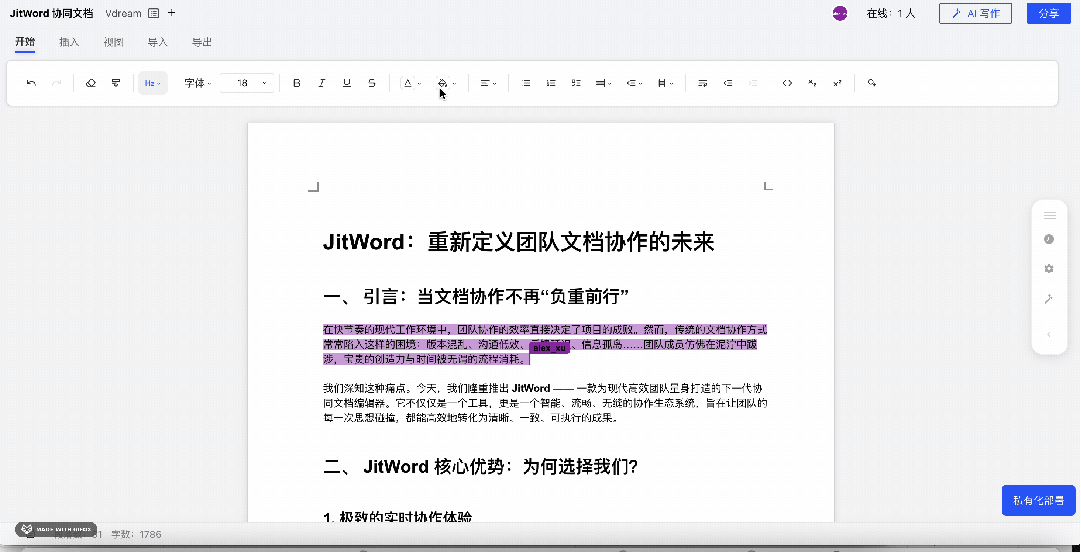Collapse the right side panel arrow

[1049, 334]
